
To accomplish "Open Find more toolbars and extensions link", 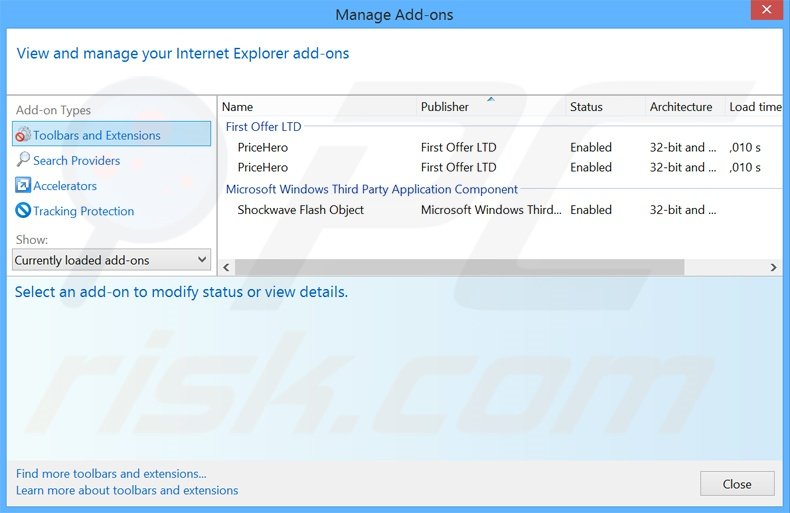I will (x=111, y=474).
